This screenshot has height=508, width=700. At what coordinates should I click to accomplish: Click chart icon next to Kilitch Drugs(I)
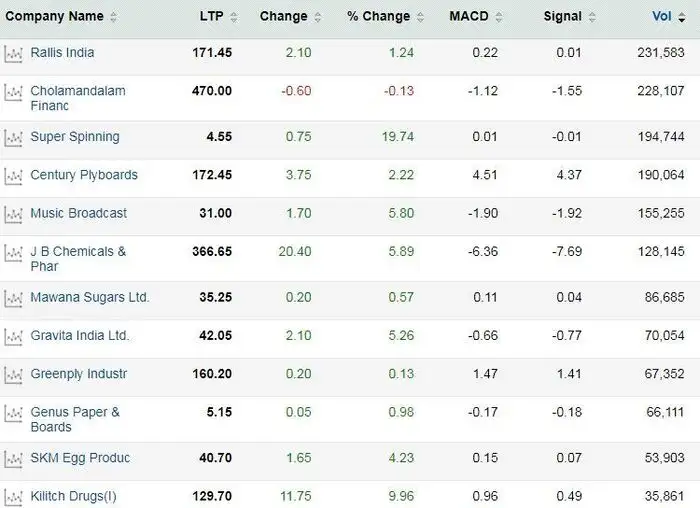click(13, 497)
